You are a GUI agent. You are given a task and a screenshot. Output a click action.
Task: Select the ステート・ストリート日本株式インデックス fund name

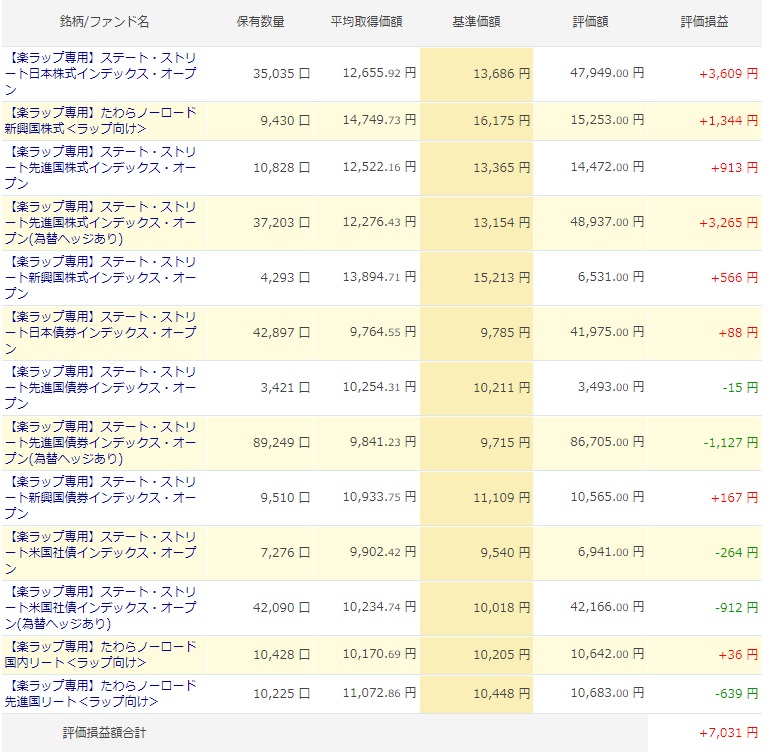[101, 74]
